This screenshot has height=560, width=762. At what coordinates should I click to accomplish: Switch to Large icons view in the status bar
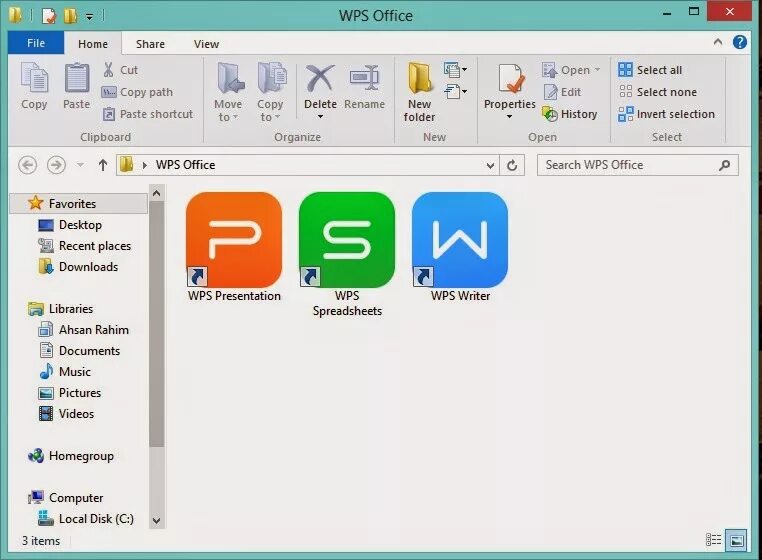(x=737, y=540)
